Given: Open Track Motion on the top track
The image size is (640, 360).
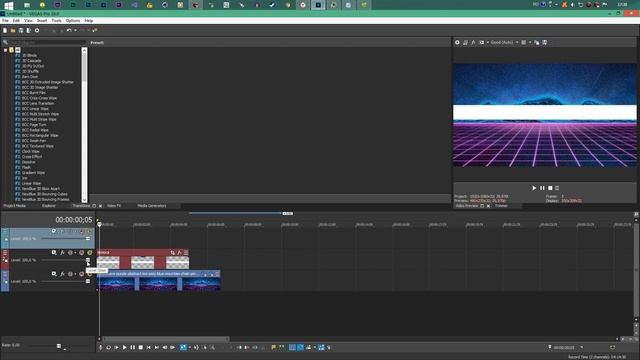Looking at the screenshot, I should (54, 231).
